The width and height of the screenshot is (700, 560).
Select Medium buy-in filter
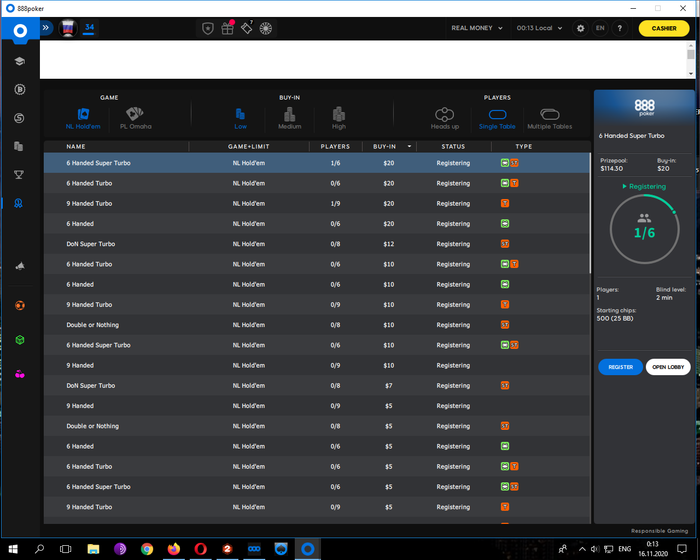pos(290,119)
